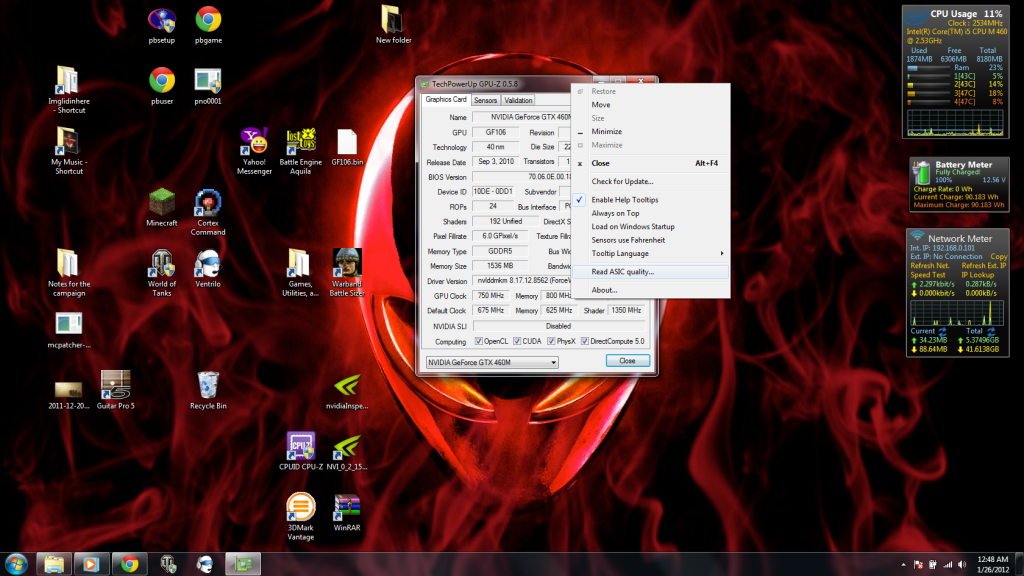Click the volume icon in system tray
The image size is (1024, 576).
tap(961, 564)
